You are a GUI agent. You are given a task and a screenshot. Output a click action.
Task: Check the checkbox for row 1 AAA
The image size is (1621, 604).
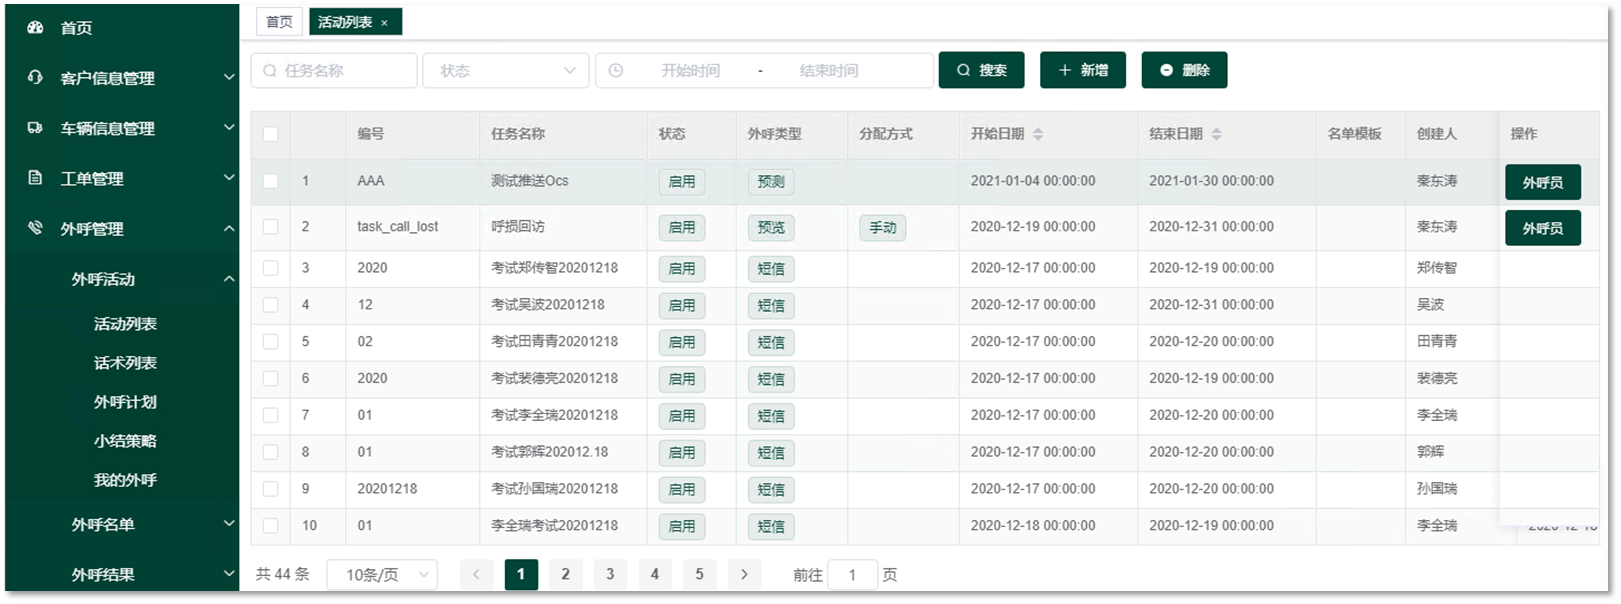point(271,181)
